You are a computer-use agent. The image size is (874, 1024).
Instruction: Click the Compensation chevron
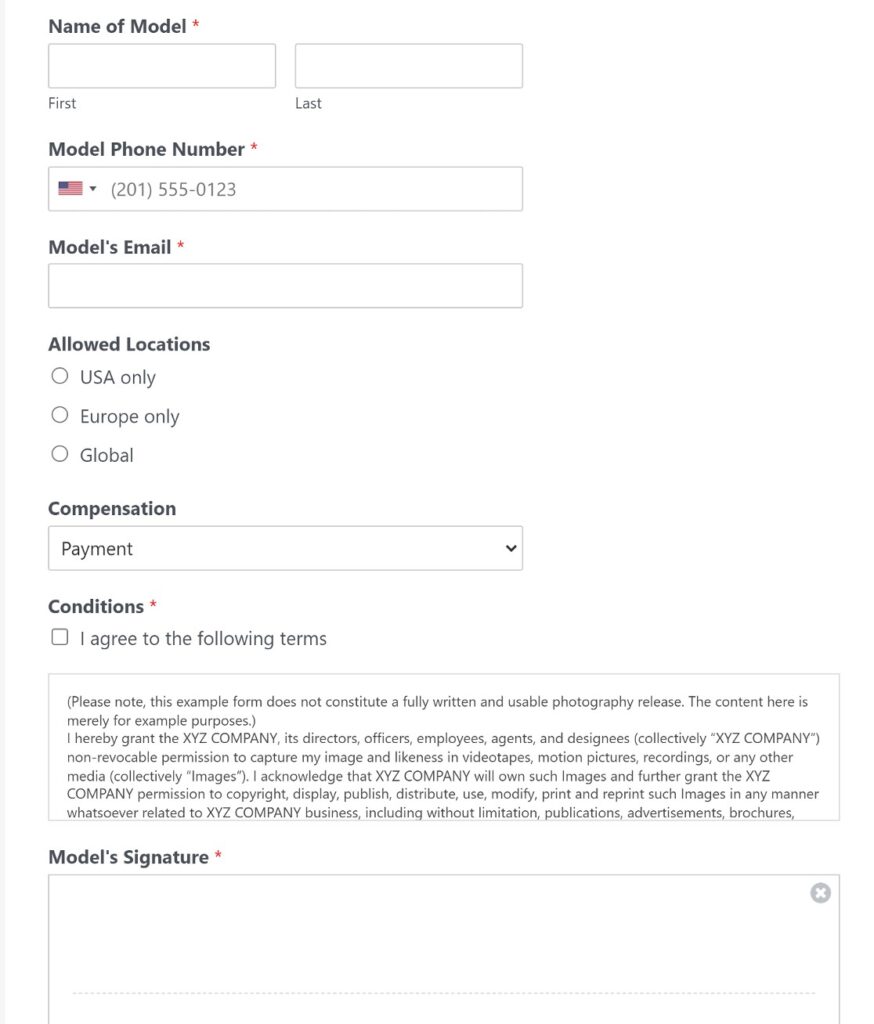click(508, 548)
